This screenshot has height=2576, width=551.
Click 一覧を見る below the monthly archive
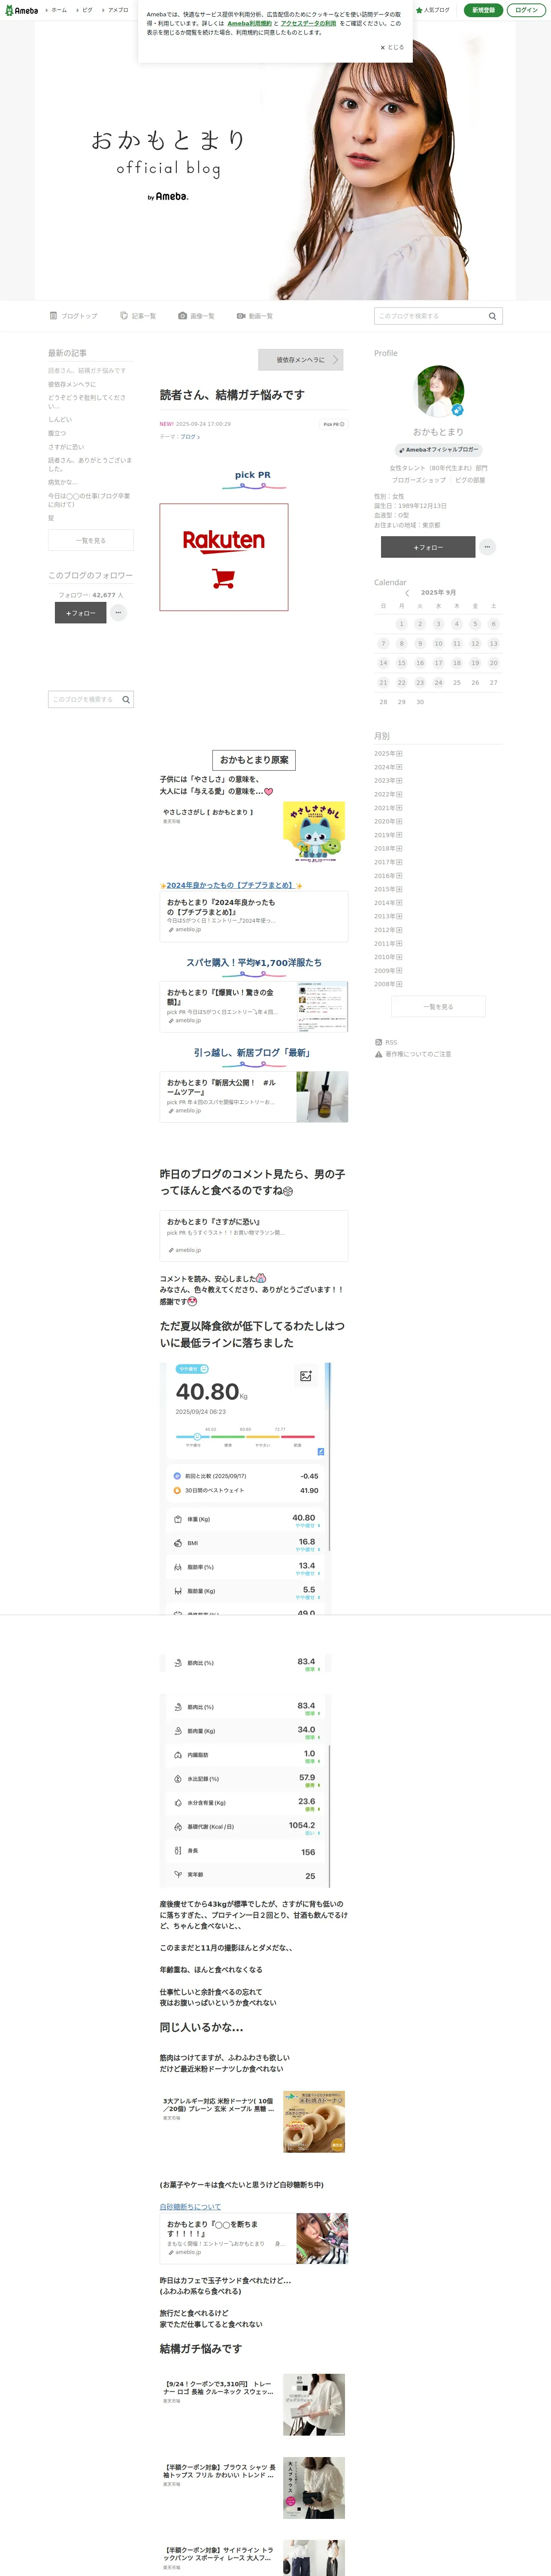tap(439, 1007)
